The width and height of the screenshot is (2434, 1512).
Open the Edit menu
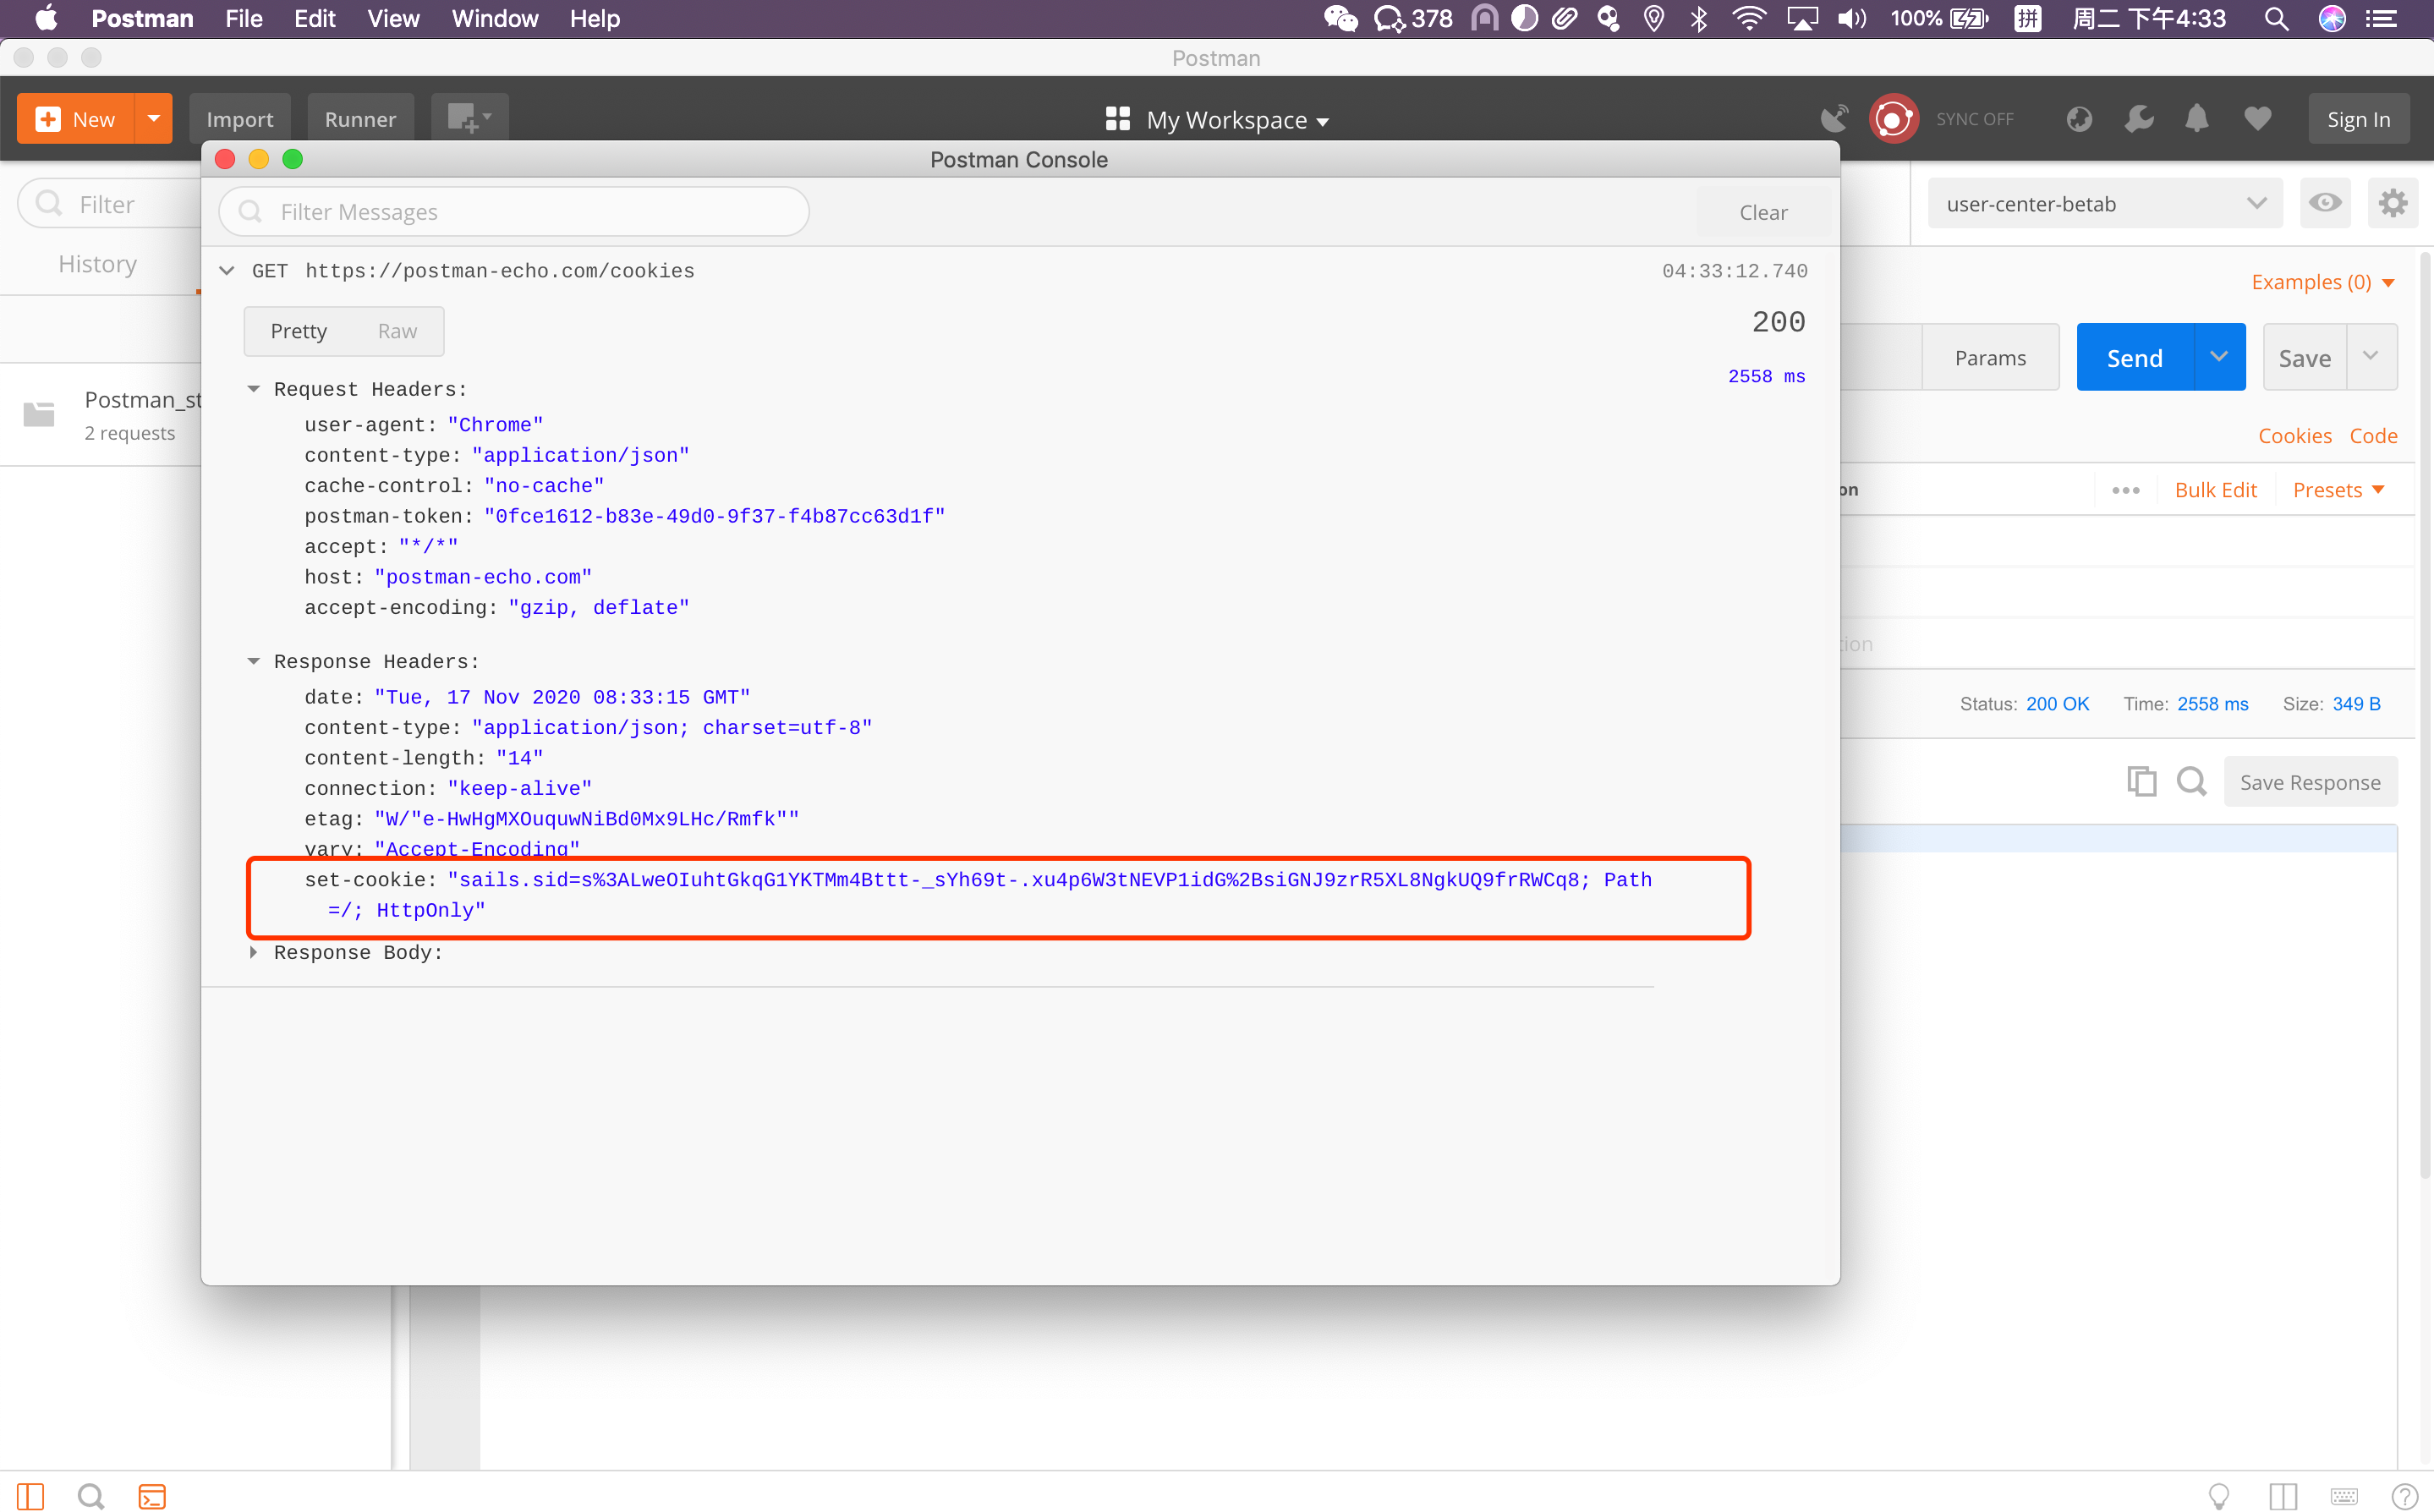[314, 19]
